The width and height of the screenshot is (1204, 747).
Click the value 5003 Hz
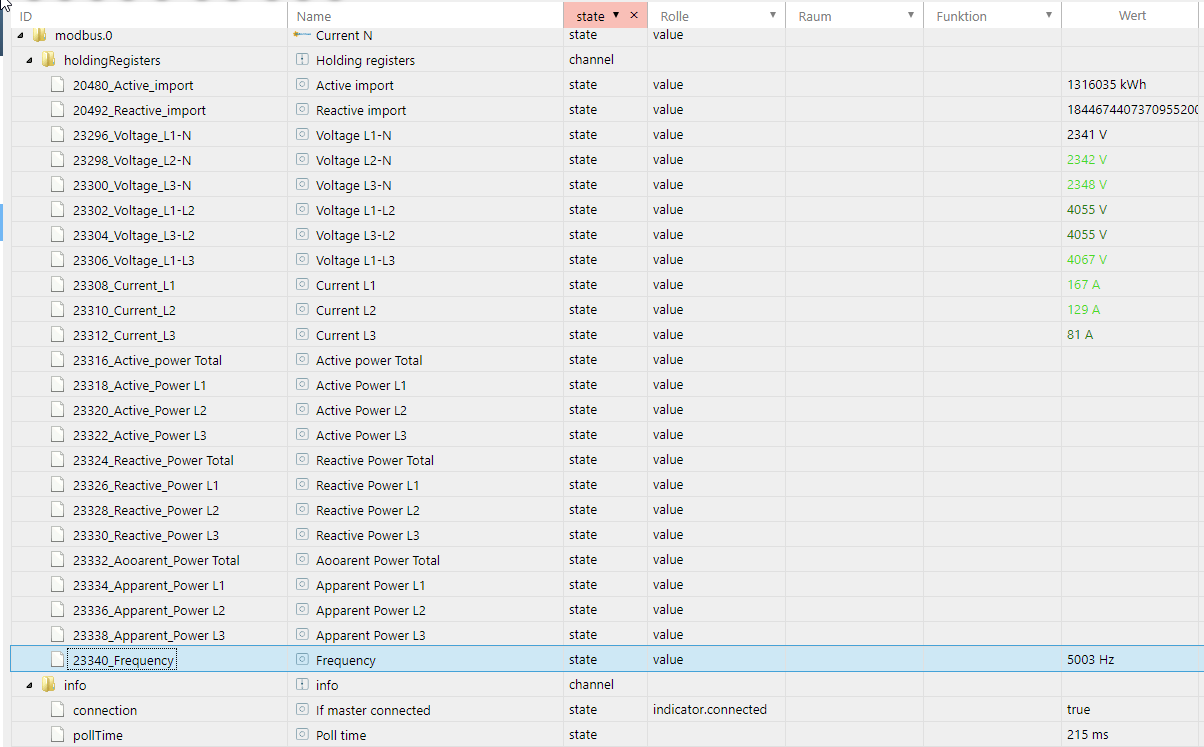pos(1090,660)
